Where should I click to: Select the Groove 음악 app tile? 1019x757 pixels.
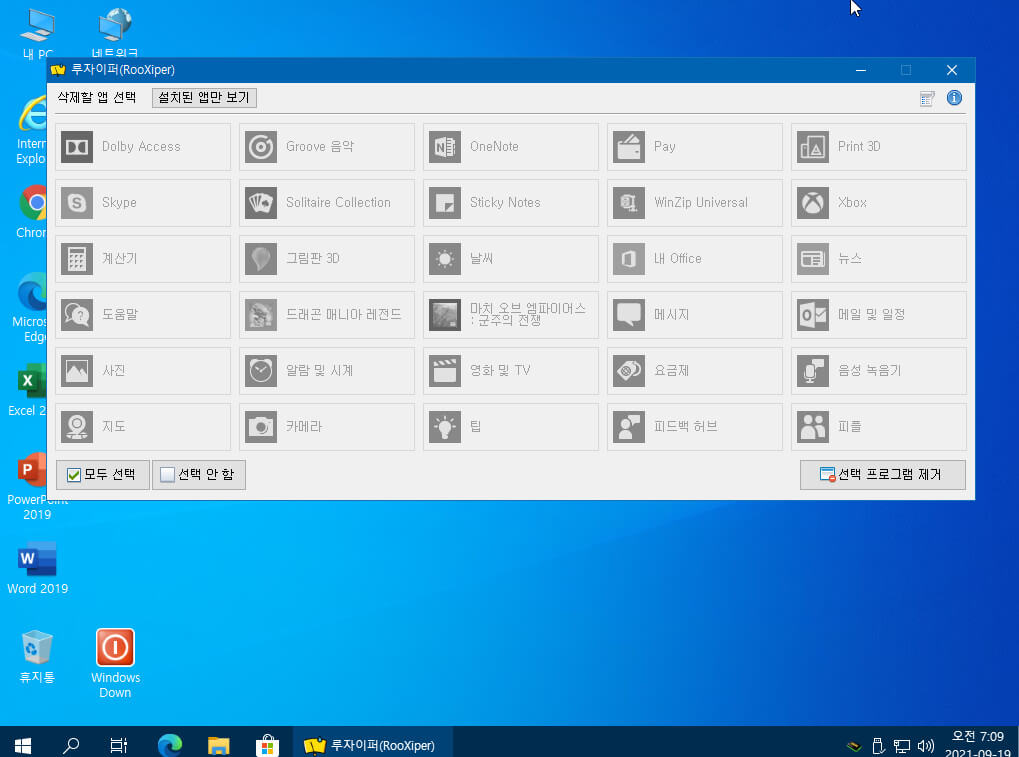coord(327,147)
